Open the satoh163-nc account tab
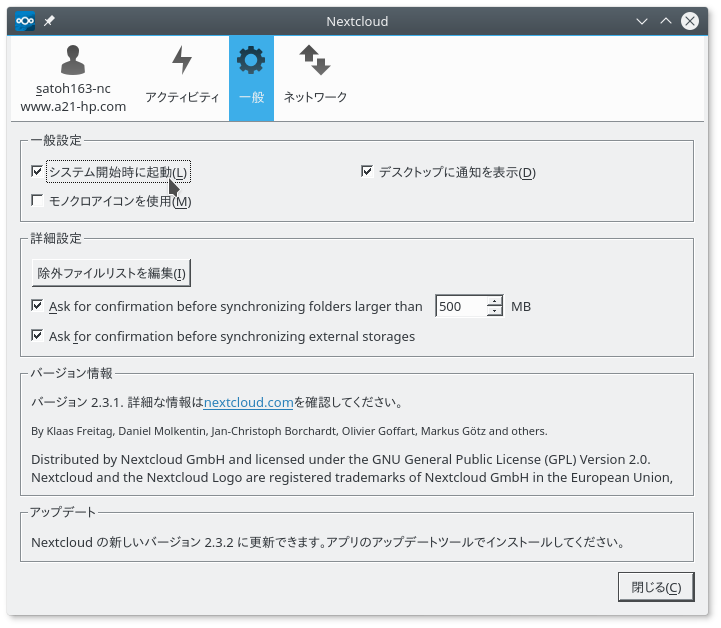Image resolution: width=721 pixels, height=628 pixels. coord(73,79)
